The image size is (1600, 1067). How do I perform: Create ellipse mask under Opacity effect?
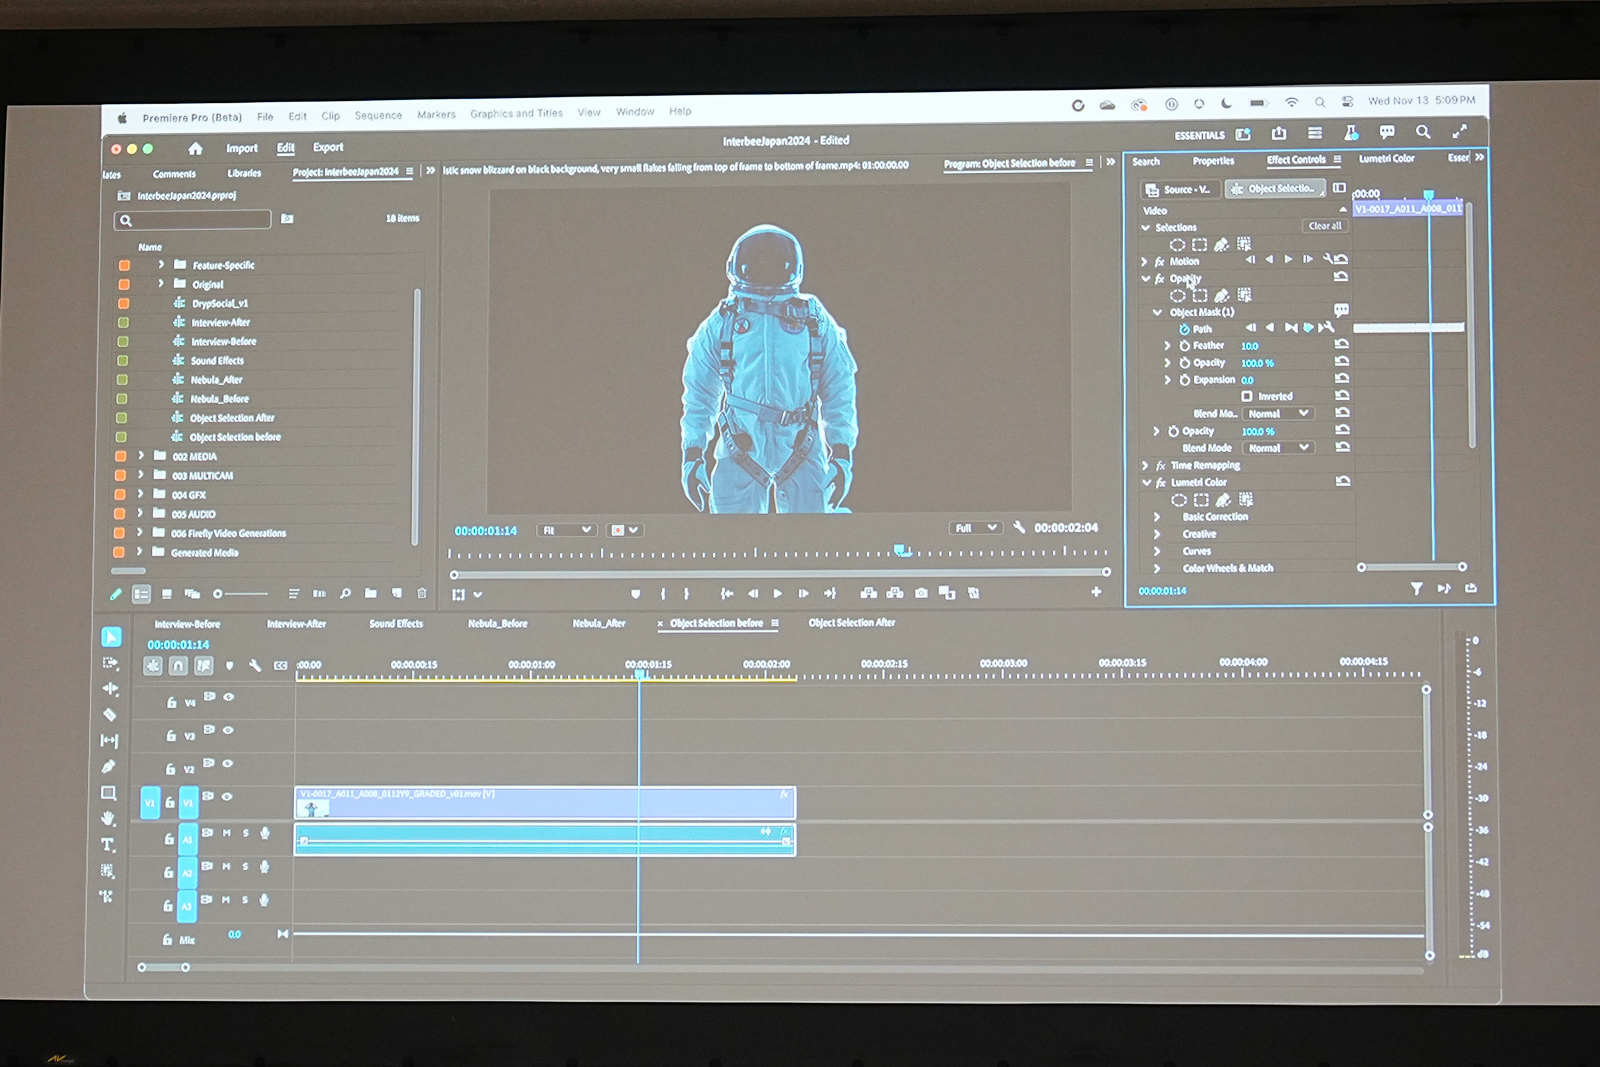click(x=1178, y=296)
